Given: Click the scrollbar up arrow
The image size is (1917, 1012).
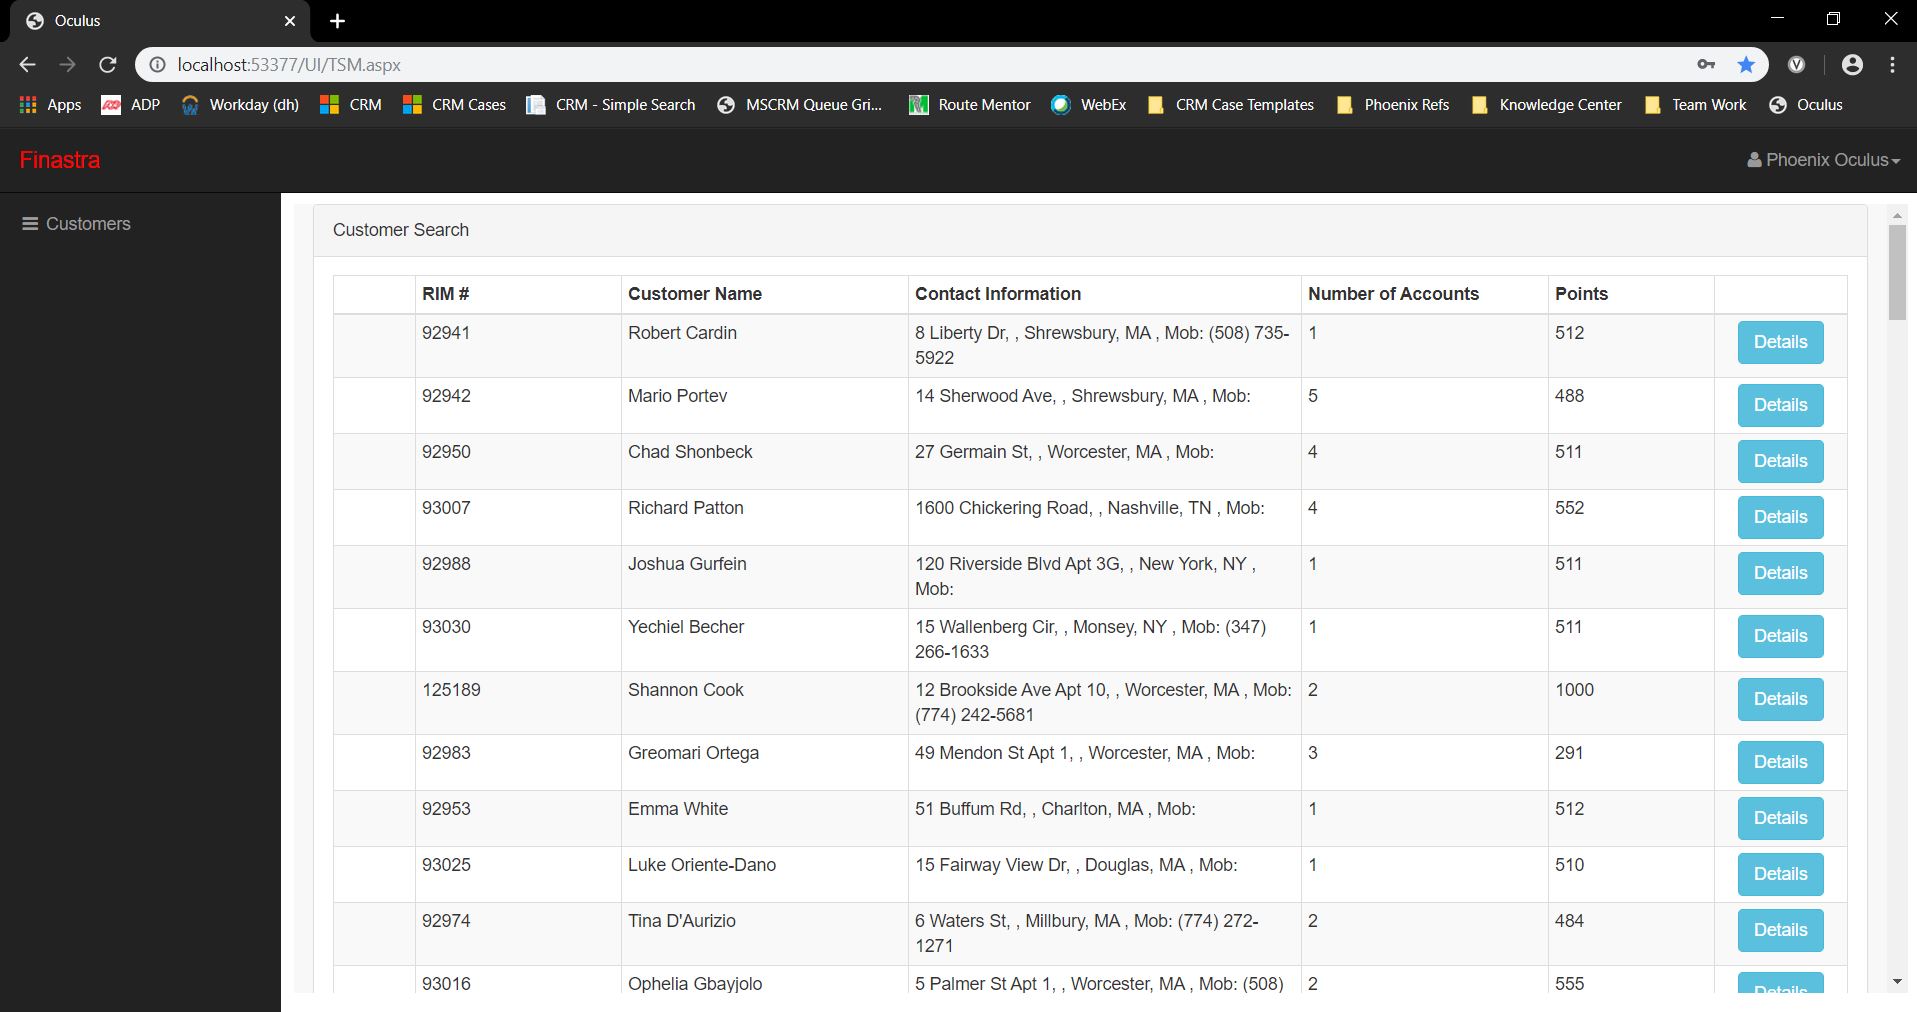Looking at the screenshot, I should click(x=1897, y=216).
